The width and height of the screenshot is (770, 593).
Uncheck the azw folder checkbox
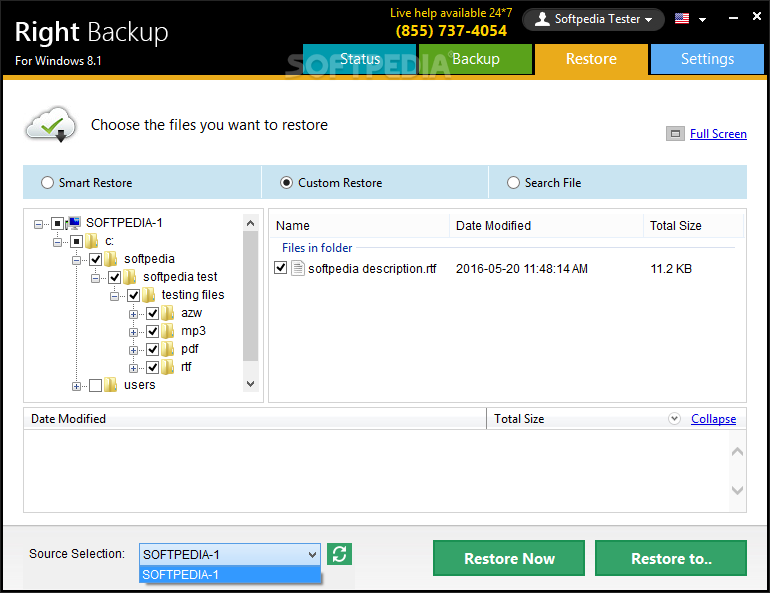152,313
